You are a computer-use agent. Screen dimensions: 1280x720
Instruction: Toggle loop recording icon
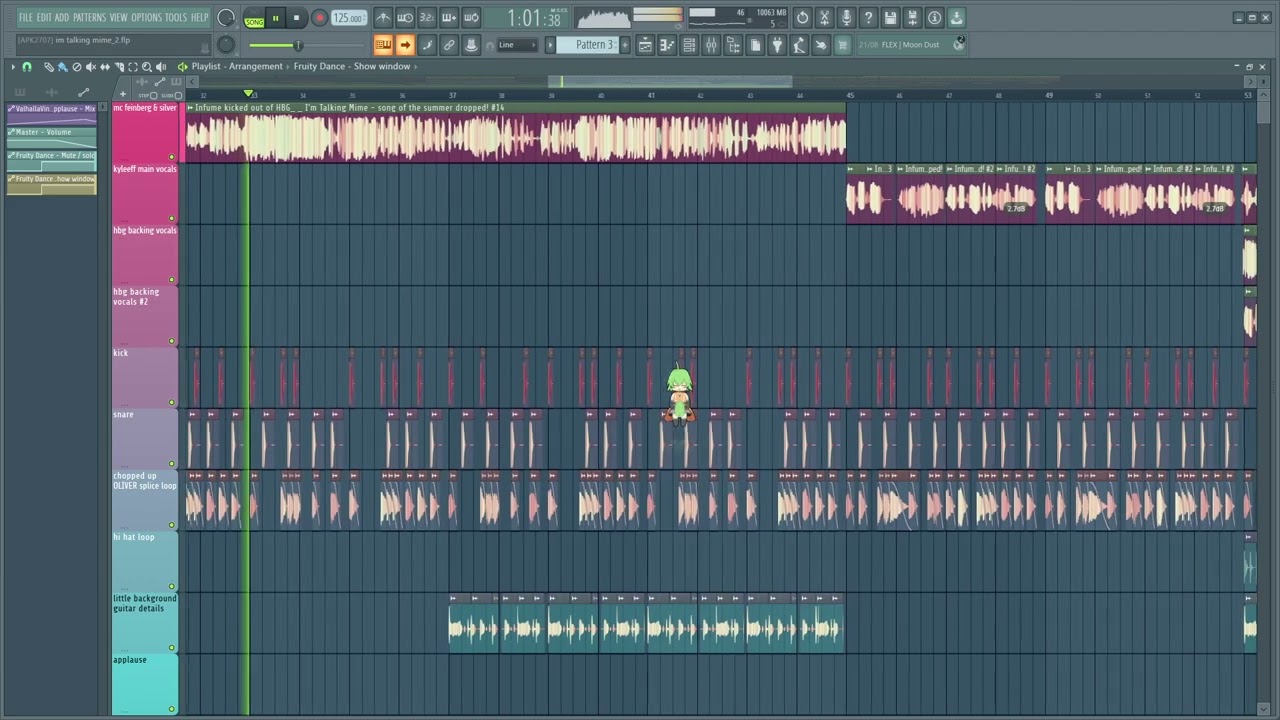471,18
